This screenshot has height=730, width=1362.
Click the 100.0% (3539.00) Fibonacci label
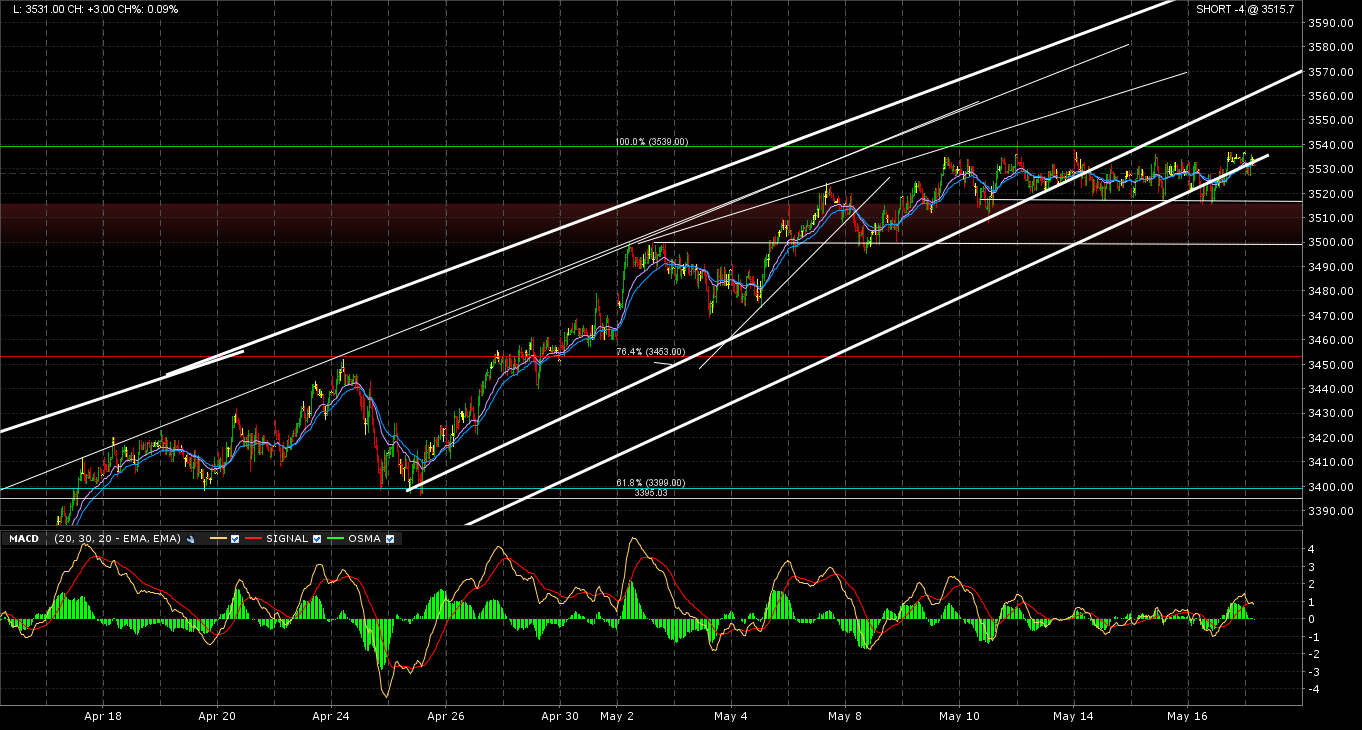[x=651, y=142]
